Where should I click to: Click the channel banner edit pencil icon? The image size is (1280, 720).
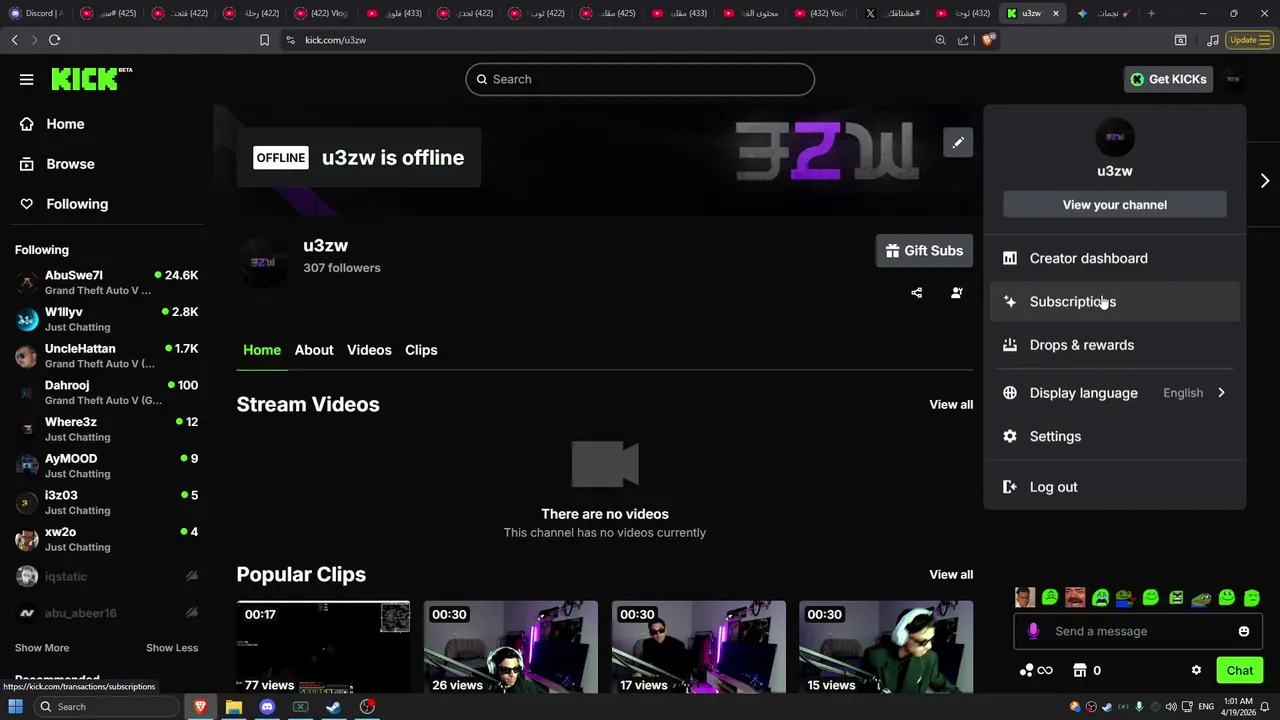(958, 143)
